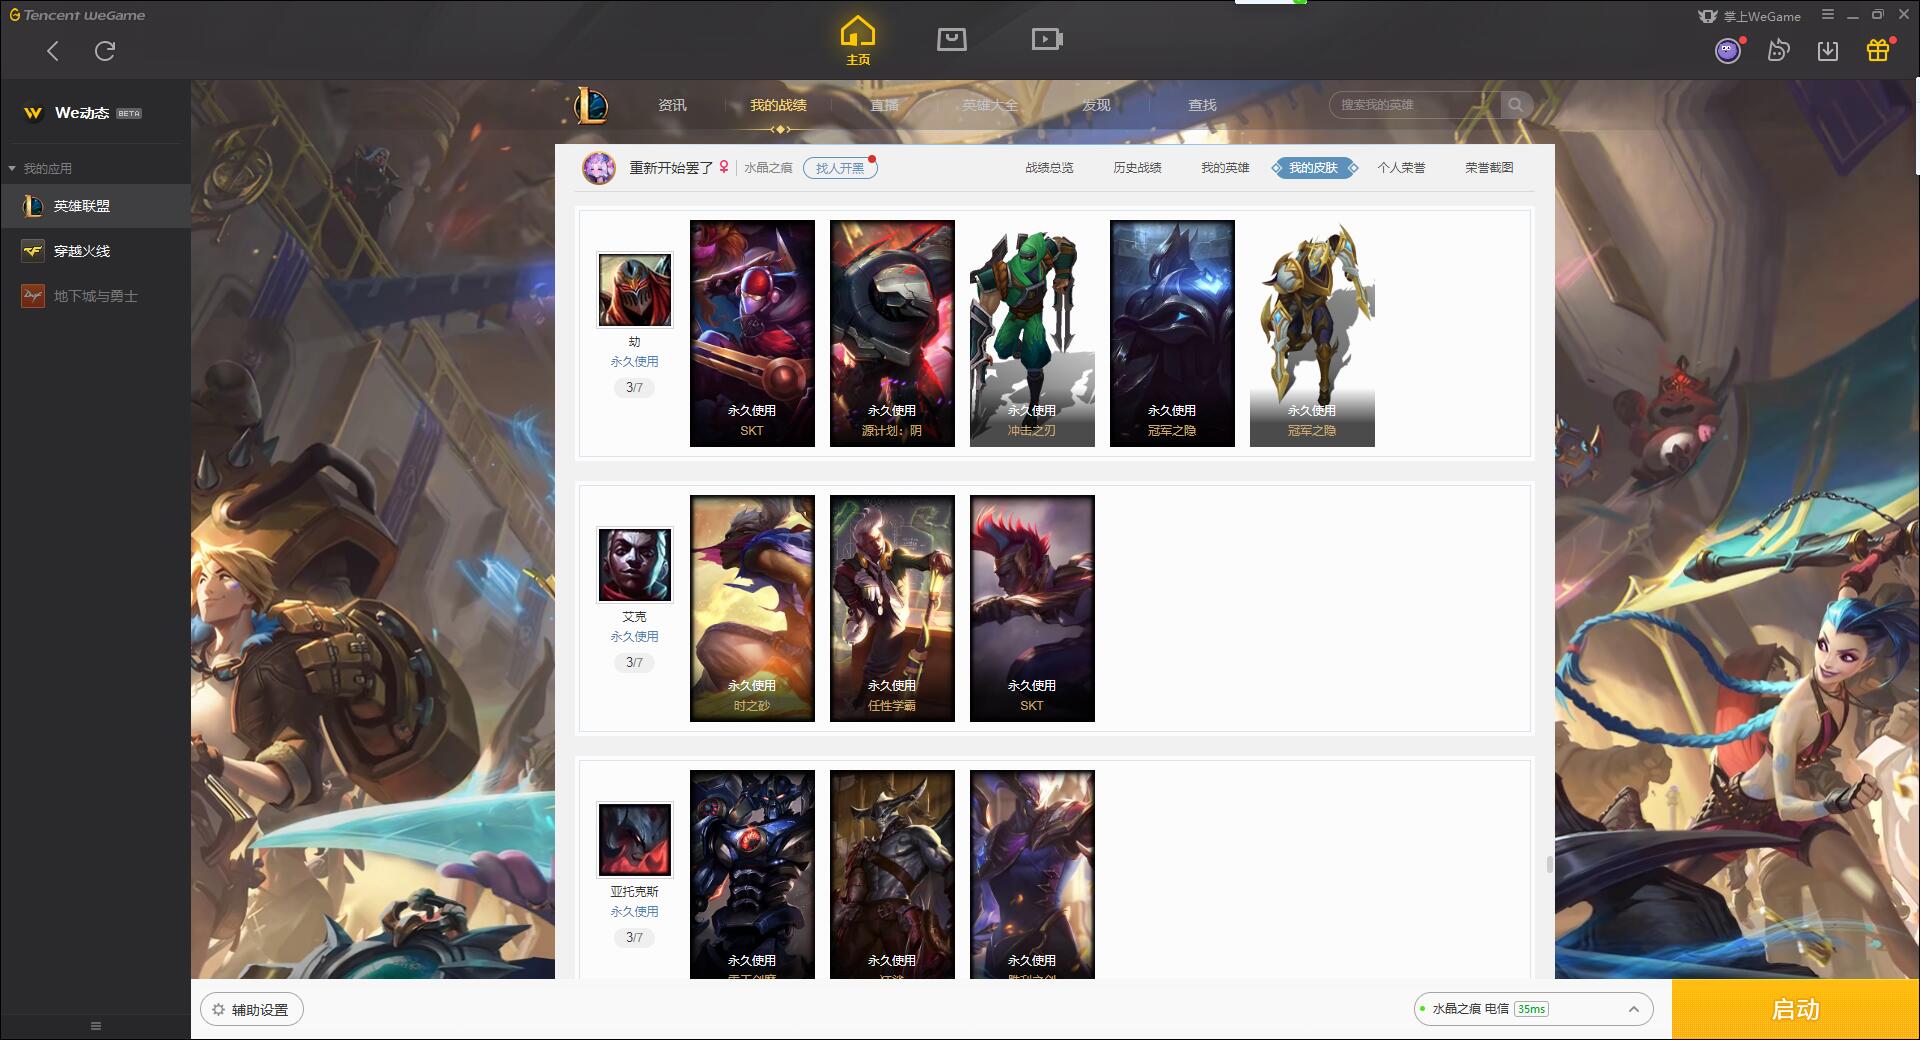This screenshot has height=1040, width=1920.
Task: Click the 任性学霸 skin card
Action: 892,608
